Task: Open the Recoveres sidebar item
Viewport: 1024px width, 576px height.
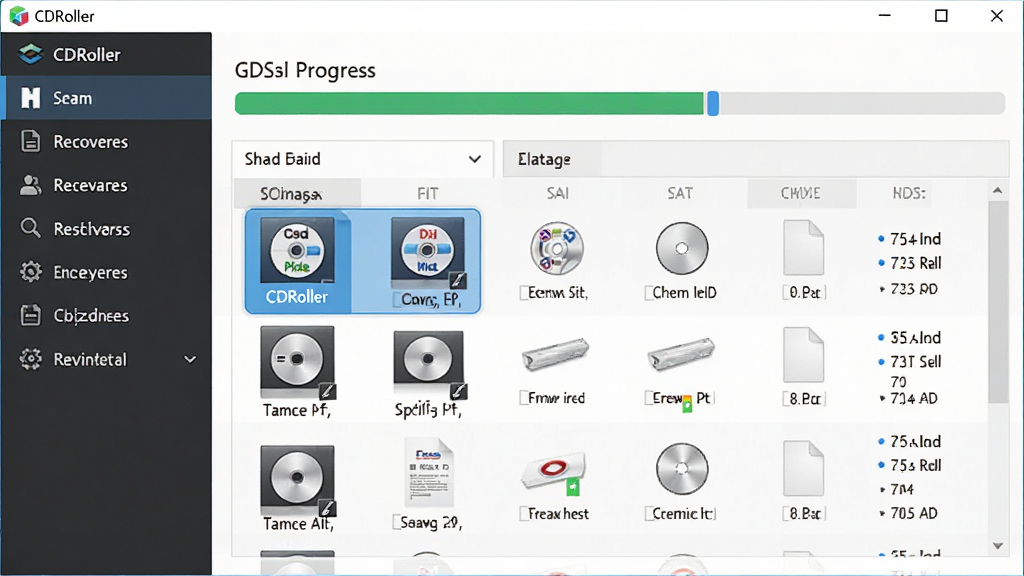Action: [106, 142]
